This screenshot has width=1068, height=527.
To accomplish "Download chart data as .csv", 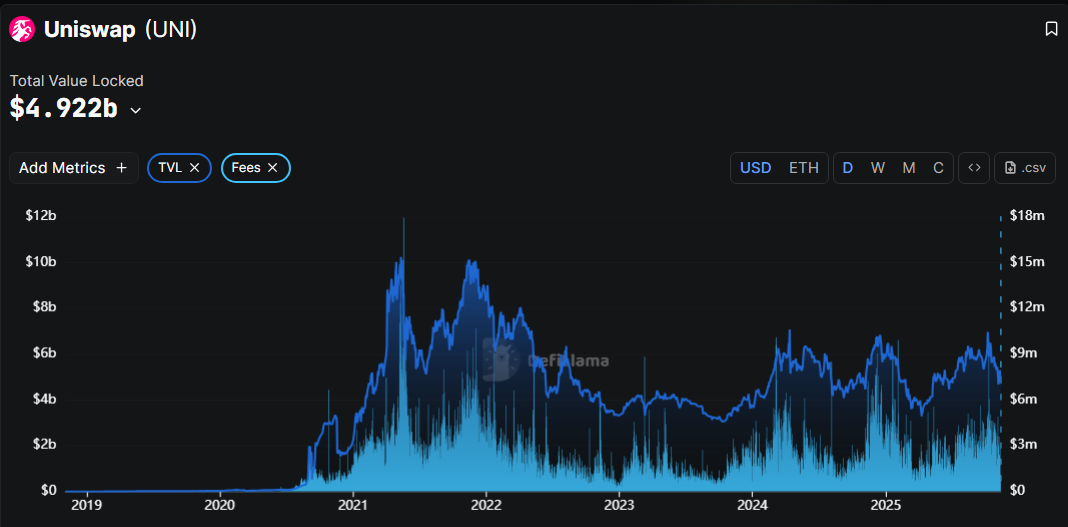I will (x=1025, y=168).
